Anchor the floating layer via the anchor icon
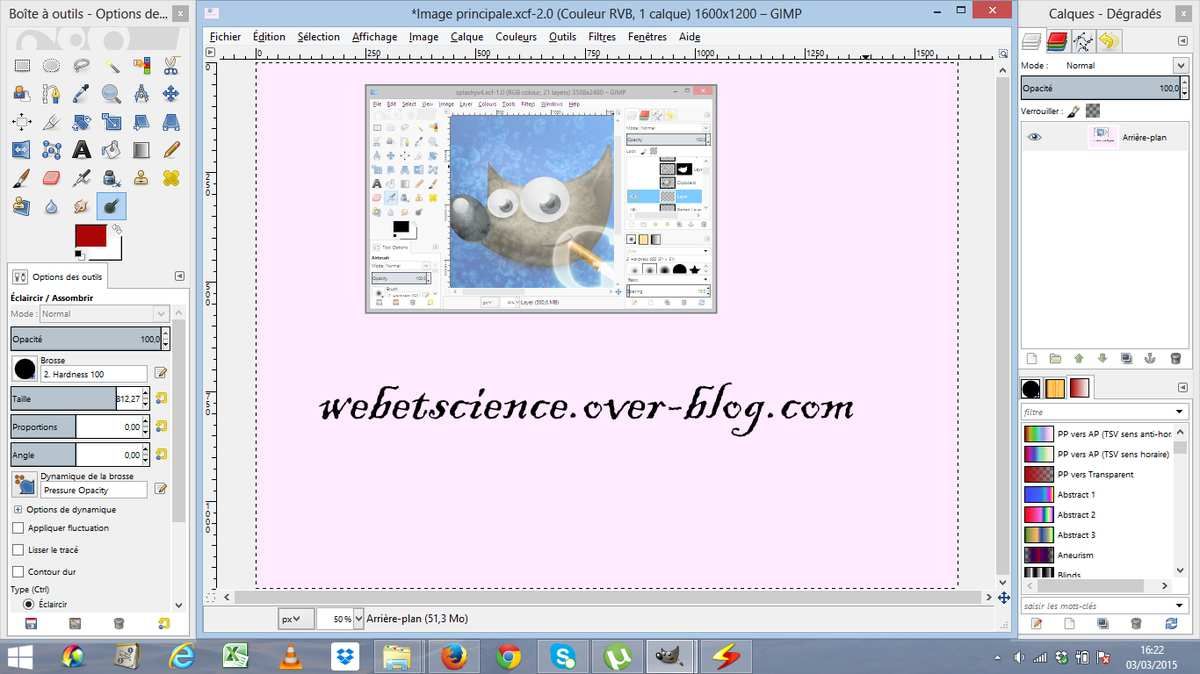This screenshot has height=674, width=1200. coord(1150,358)
